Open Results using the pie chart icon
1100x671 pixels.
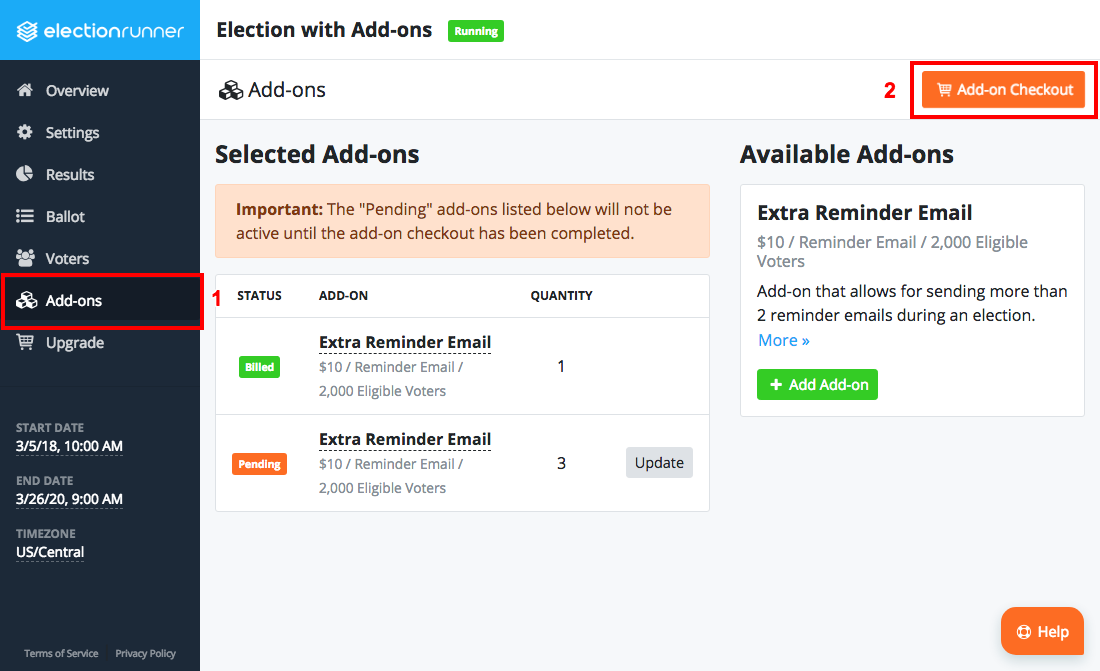(27, 174)
